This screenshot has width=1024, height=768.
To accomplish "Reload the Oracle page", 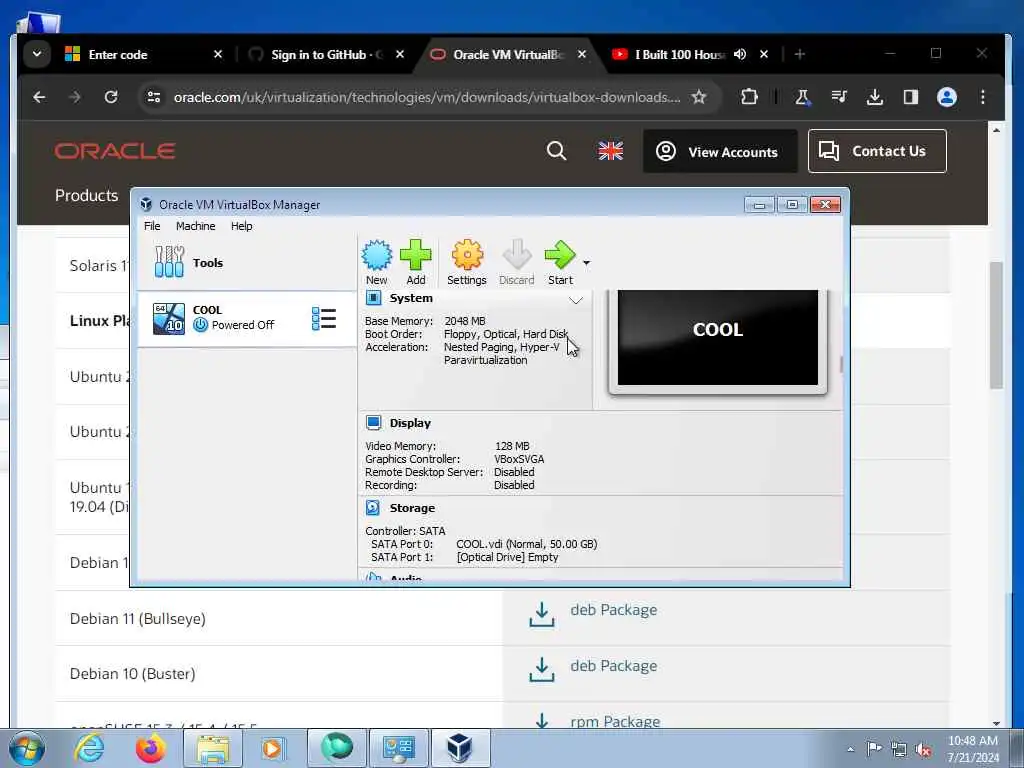I will pos(111,97).
